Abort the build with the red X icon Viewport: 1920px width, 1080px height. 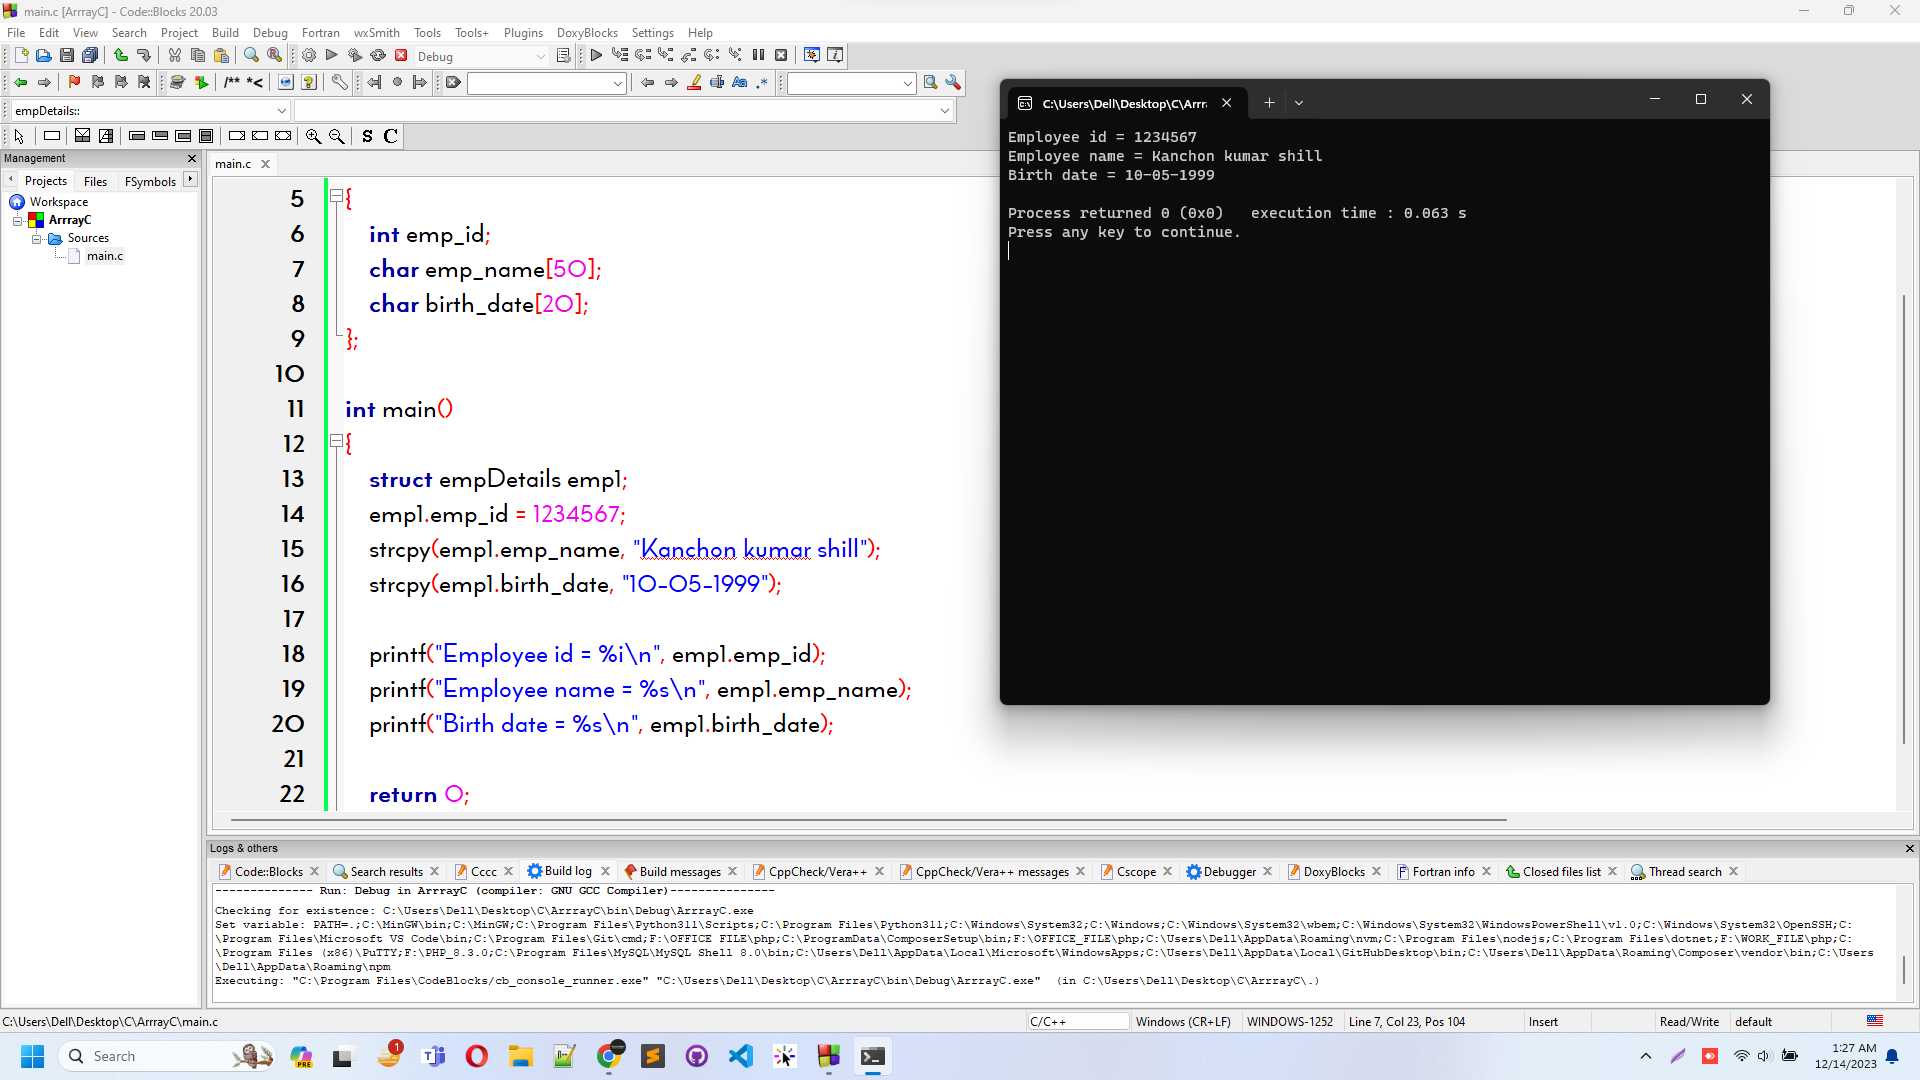click(x=401, y=56)
